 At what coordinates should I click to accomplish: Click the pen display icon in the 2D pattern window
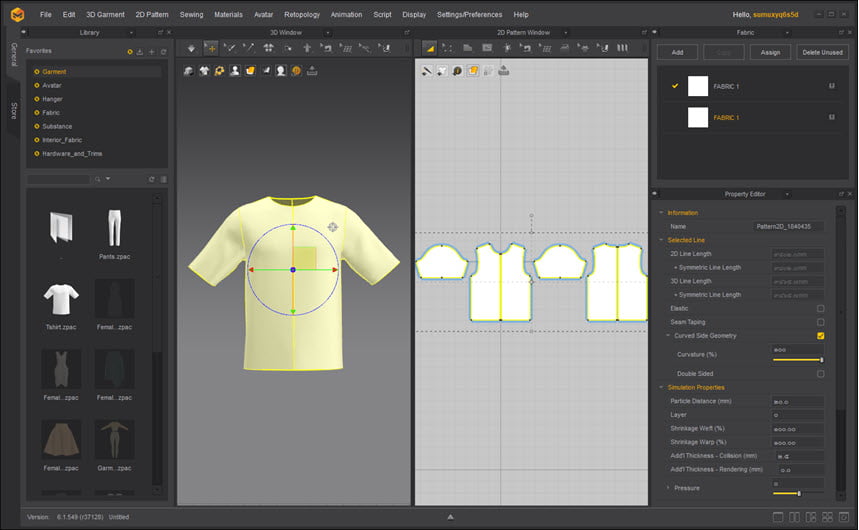tap(426, 71)
